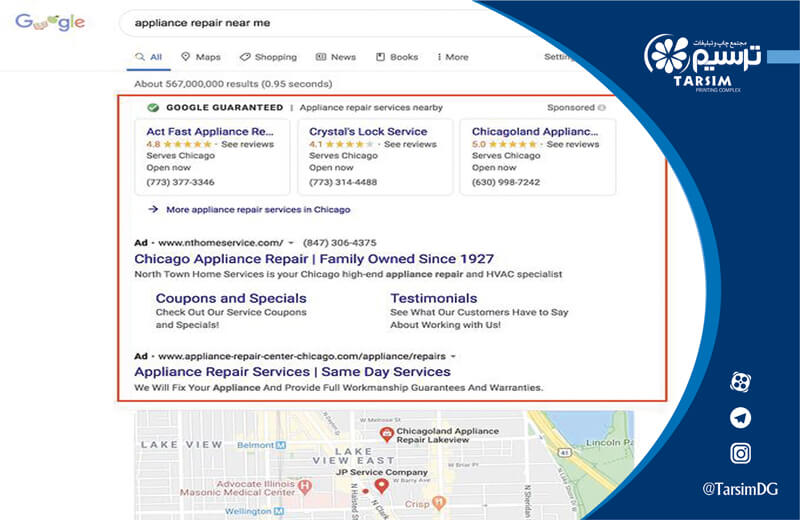The height and width of the screenshot is (520, 800).
Task: Select the Act Fast Appliance Repair card
Action: tap(211, 157)
